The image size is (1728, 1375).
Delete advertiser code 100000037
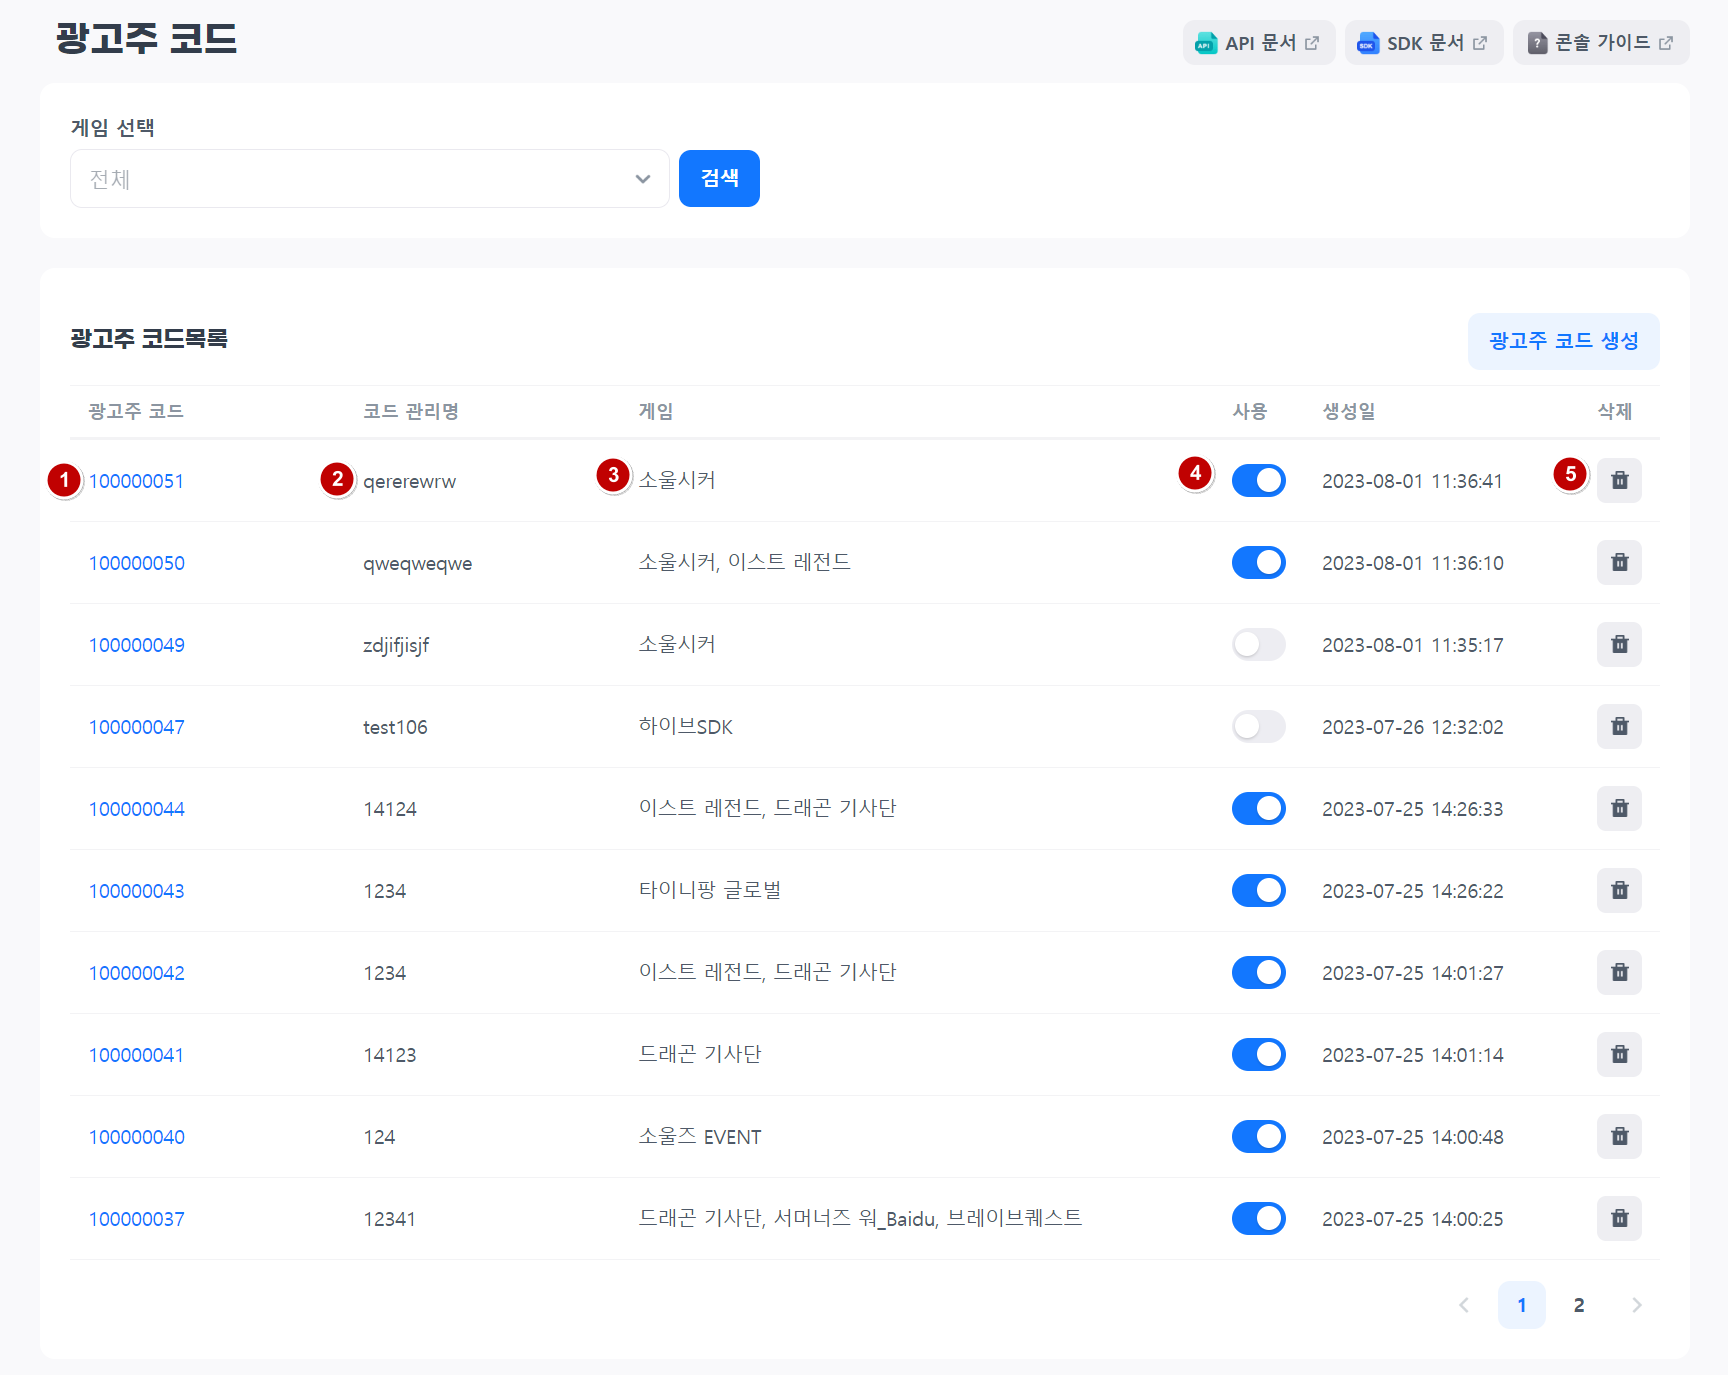[1619, 1219]
